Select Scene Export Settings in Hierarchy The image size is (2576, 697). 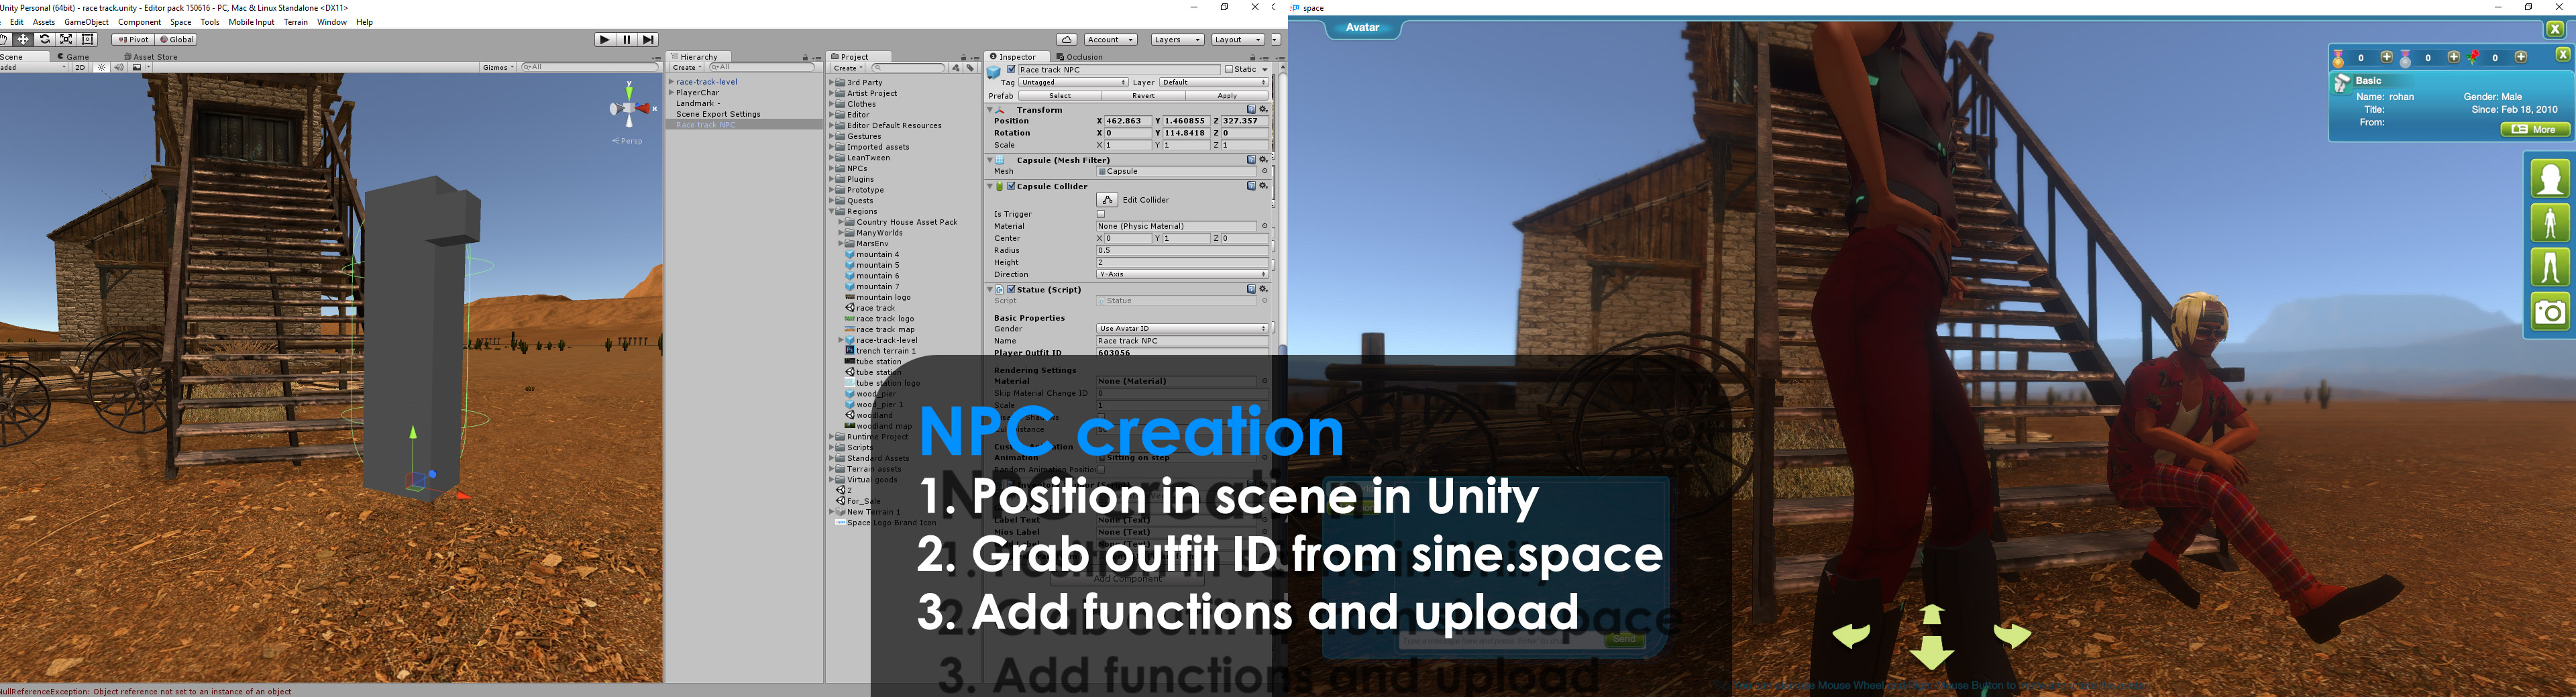pyautogui.click(x=718, y=114)
